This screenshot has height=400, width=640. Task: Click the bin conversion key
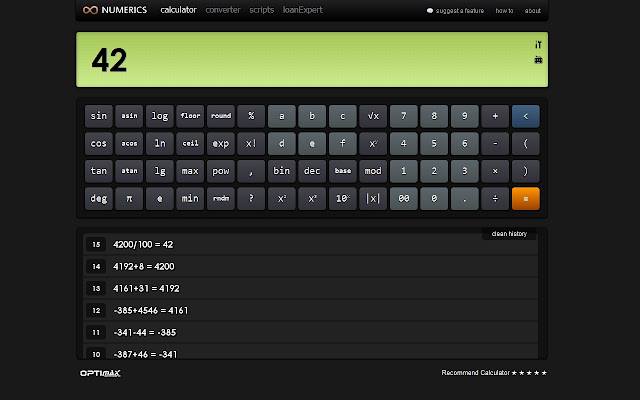pyautogui.click(x=282, y=171)
